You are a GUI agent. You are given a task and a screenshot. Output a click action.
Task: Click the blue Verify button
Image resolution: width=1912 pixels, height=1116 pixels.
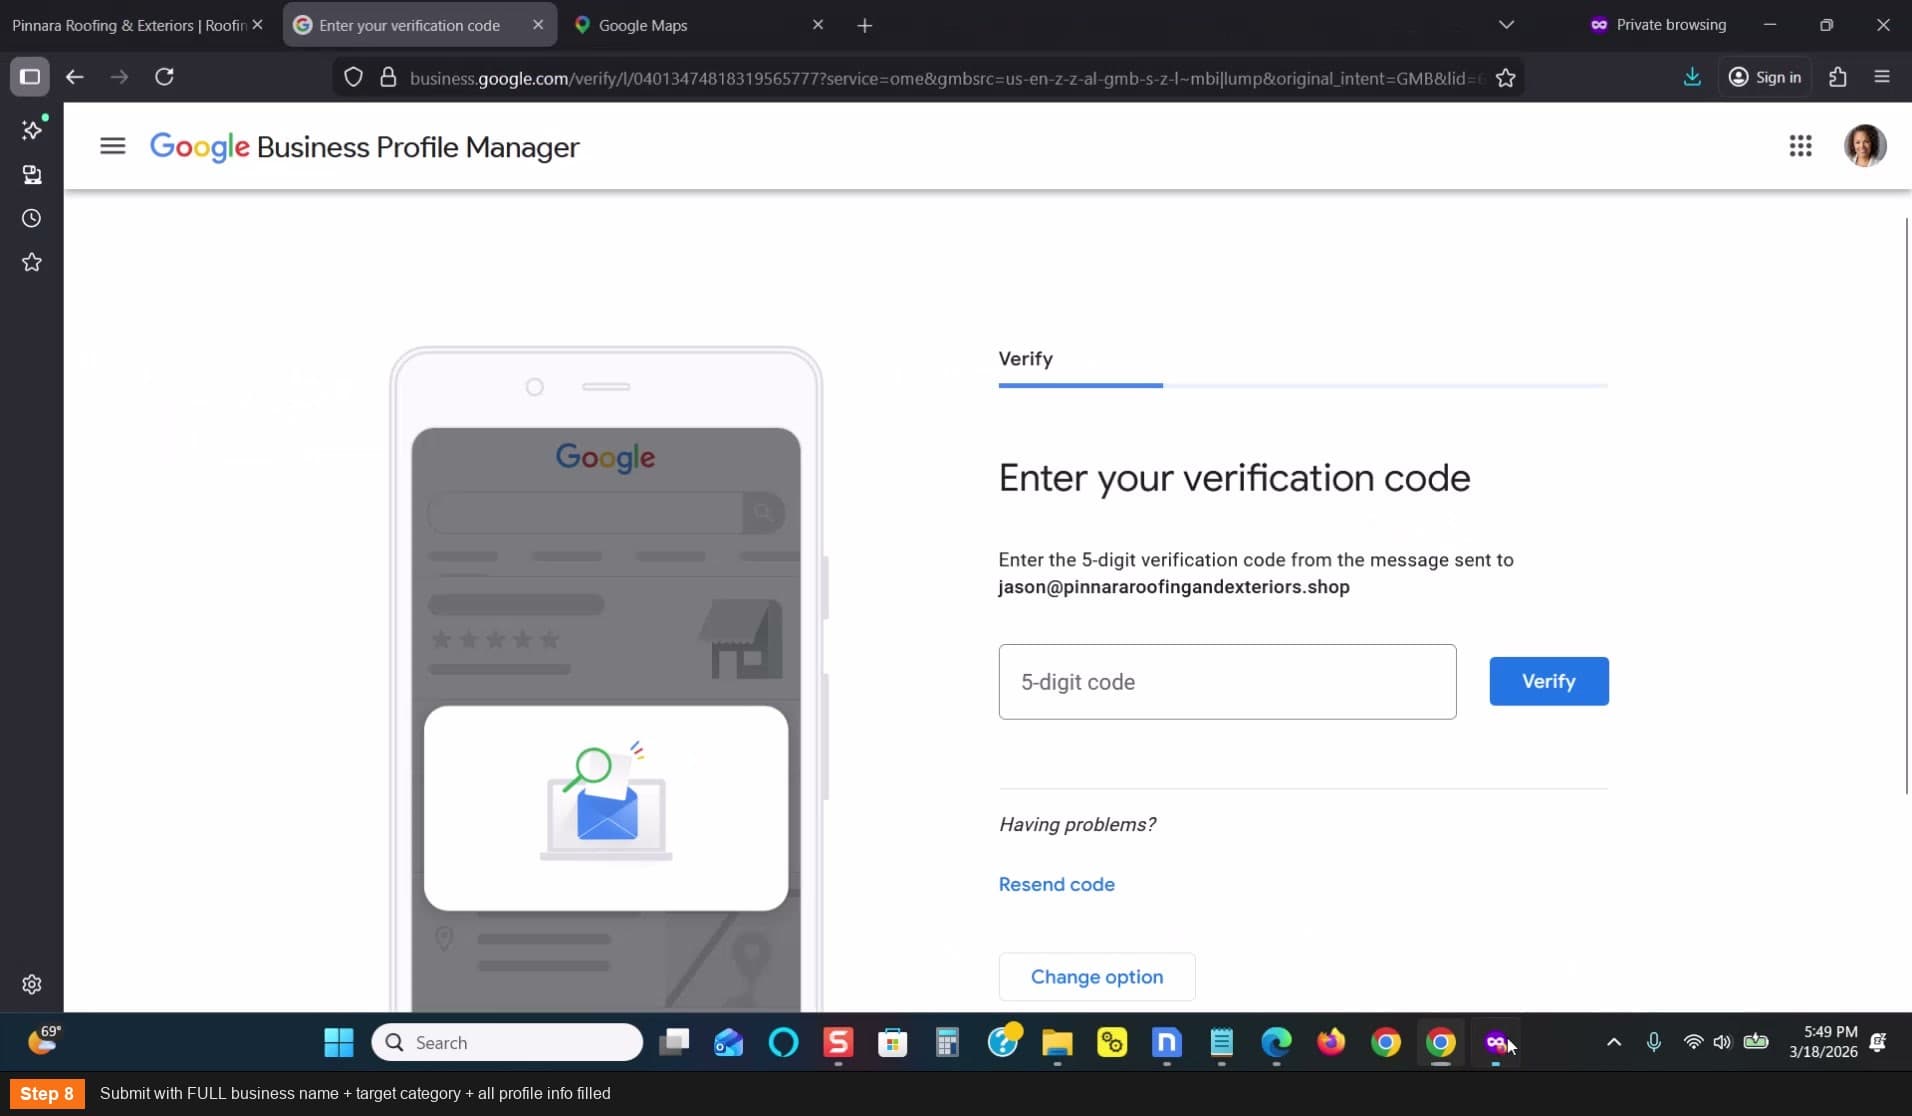(x=1549, y=681)
